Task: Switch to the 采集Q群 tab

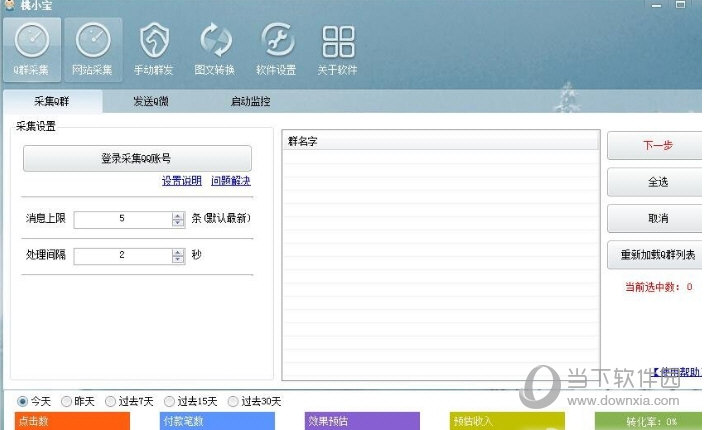Action: [x=53, y=101]
